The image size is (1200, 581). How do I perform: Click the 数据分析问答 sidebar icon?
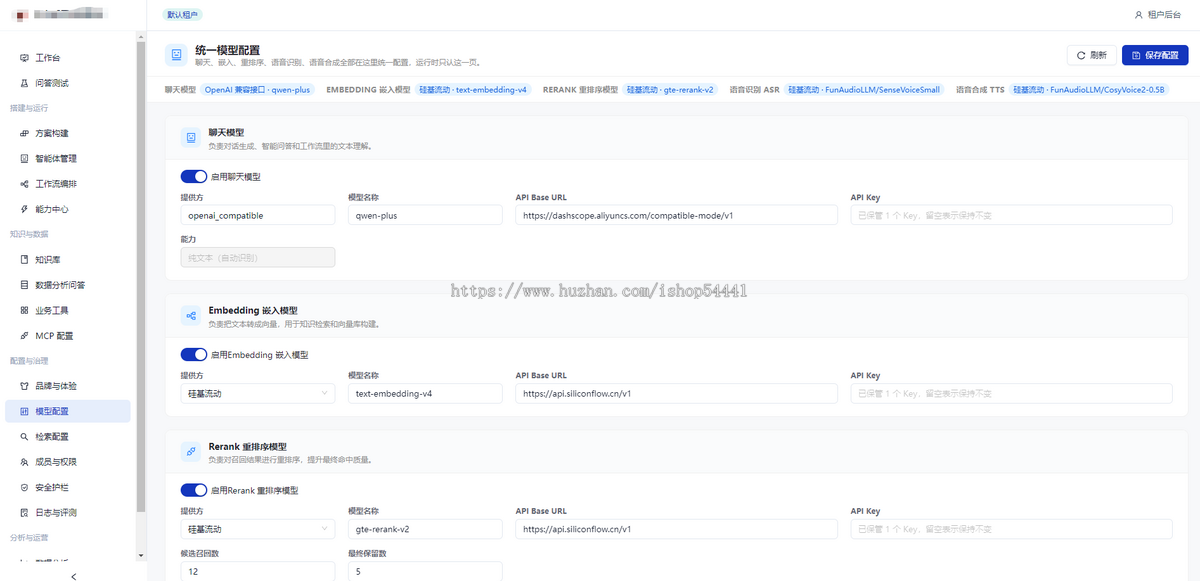(25, 285)
